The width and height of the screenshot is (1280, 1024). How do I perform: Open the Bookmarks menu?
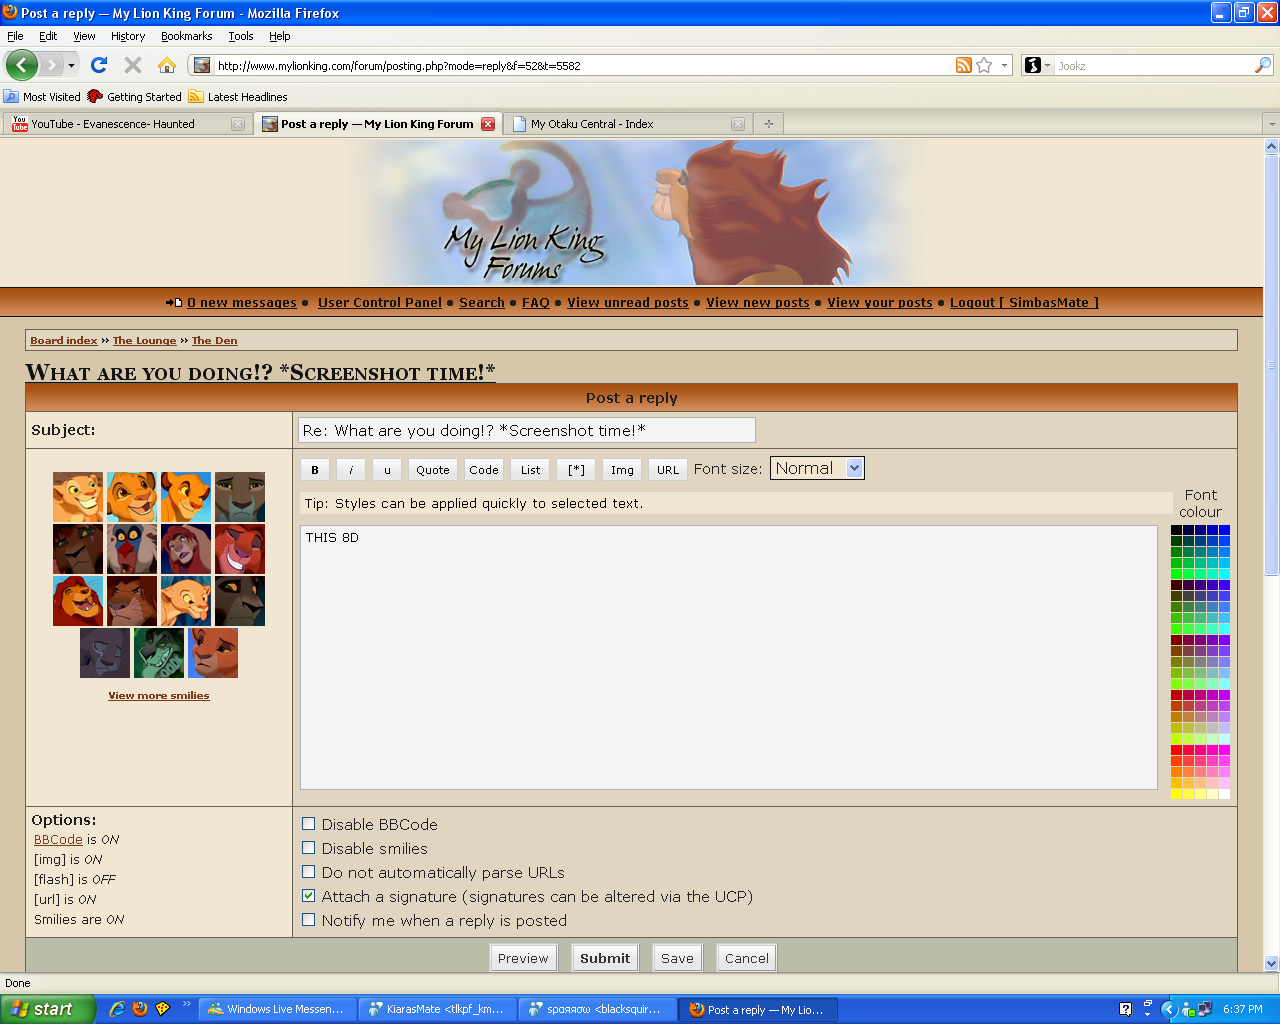(186, 36)
